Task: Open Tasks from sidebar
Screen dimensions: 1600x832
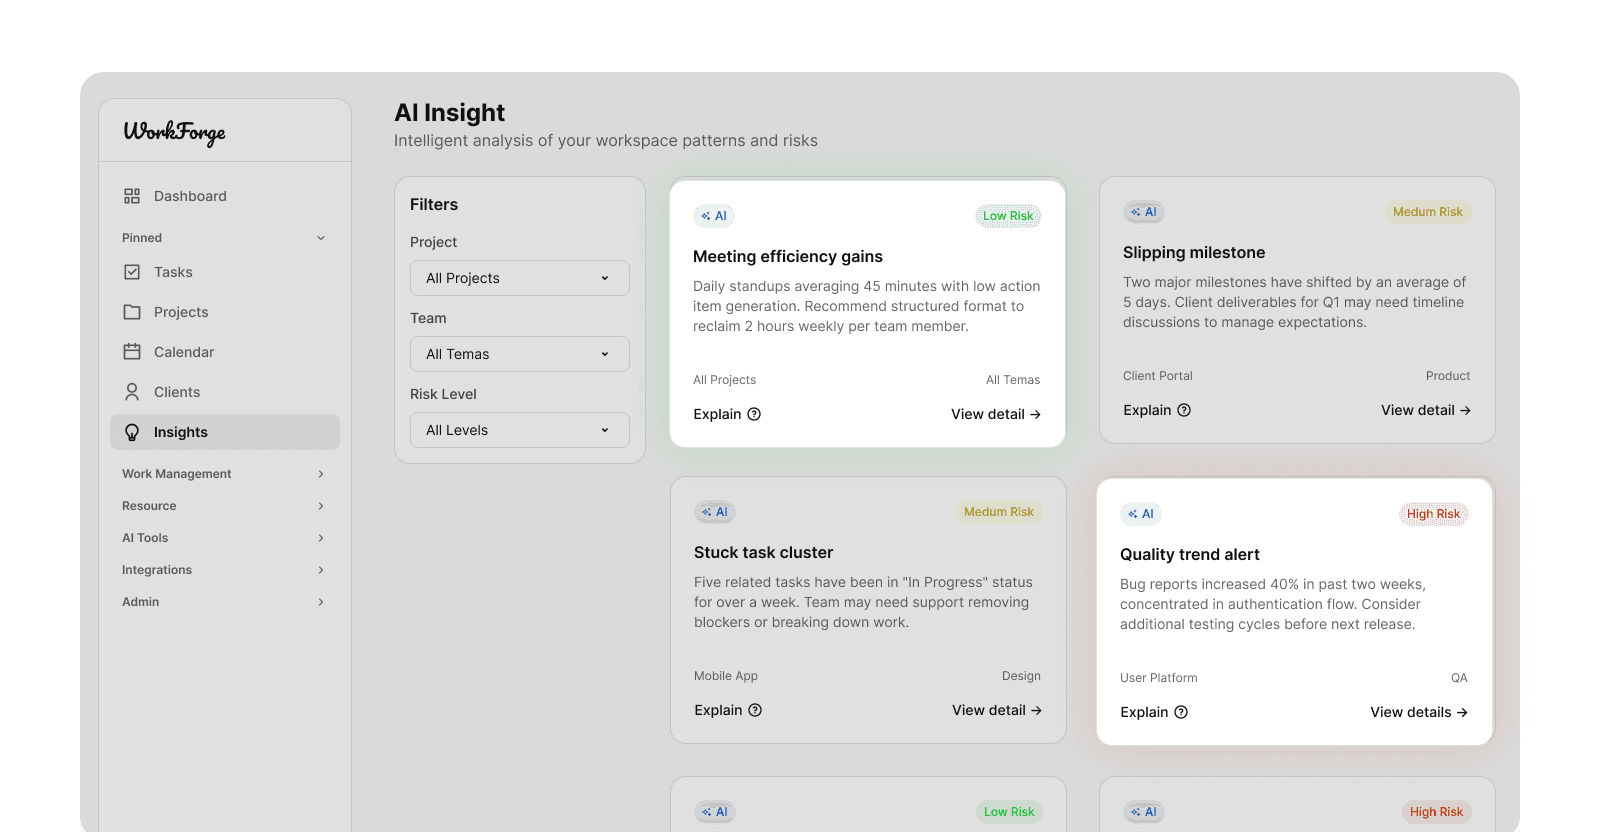Action: point(225,272)
